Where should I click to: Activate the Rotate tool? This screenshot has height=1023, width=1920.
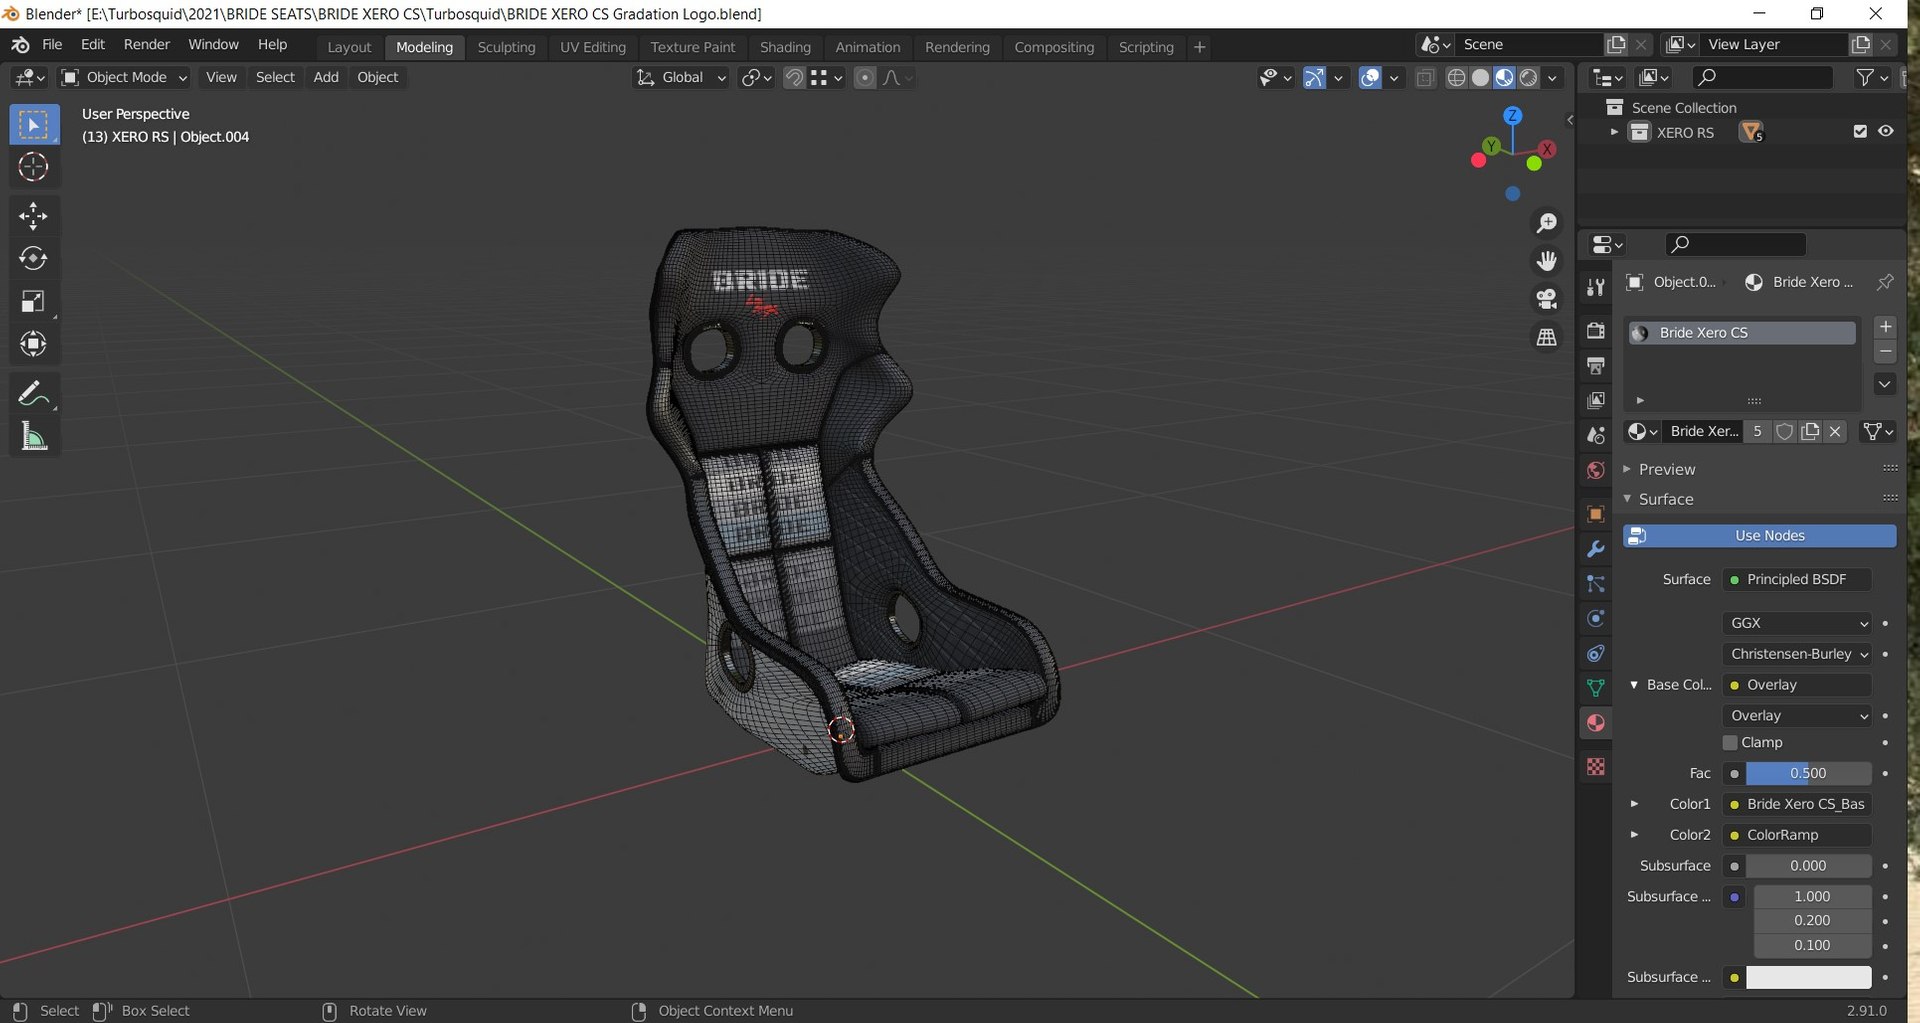tap(33, 259)
